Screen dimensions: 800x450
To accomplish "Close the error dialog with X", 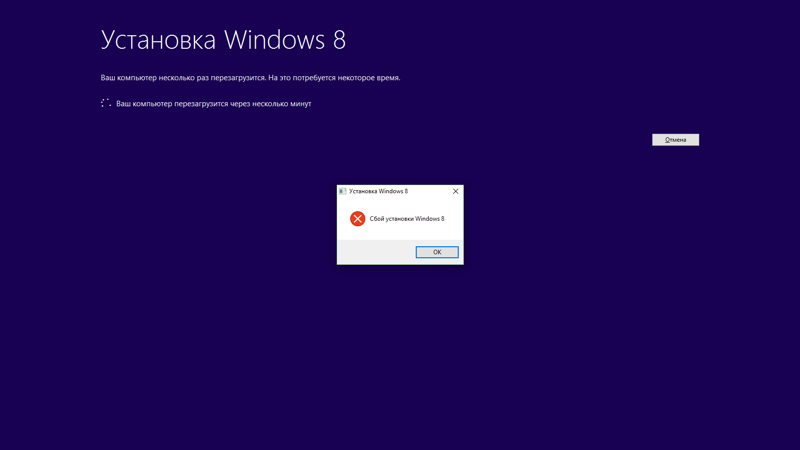I will [455, 191].
